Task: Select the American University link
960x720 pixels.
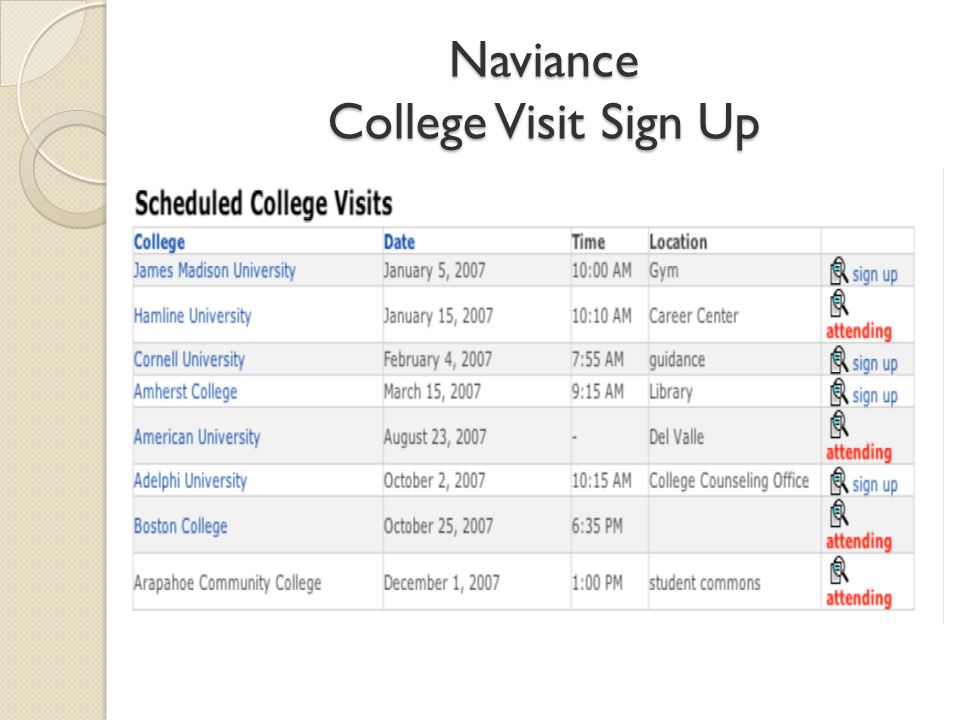Action: (x=197, y=437)
